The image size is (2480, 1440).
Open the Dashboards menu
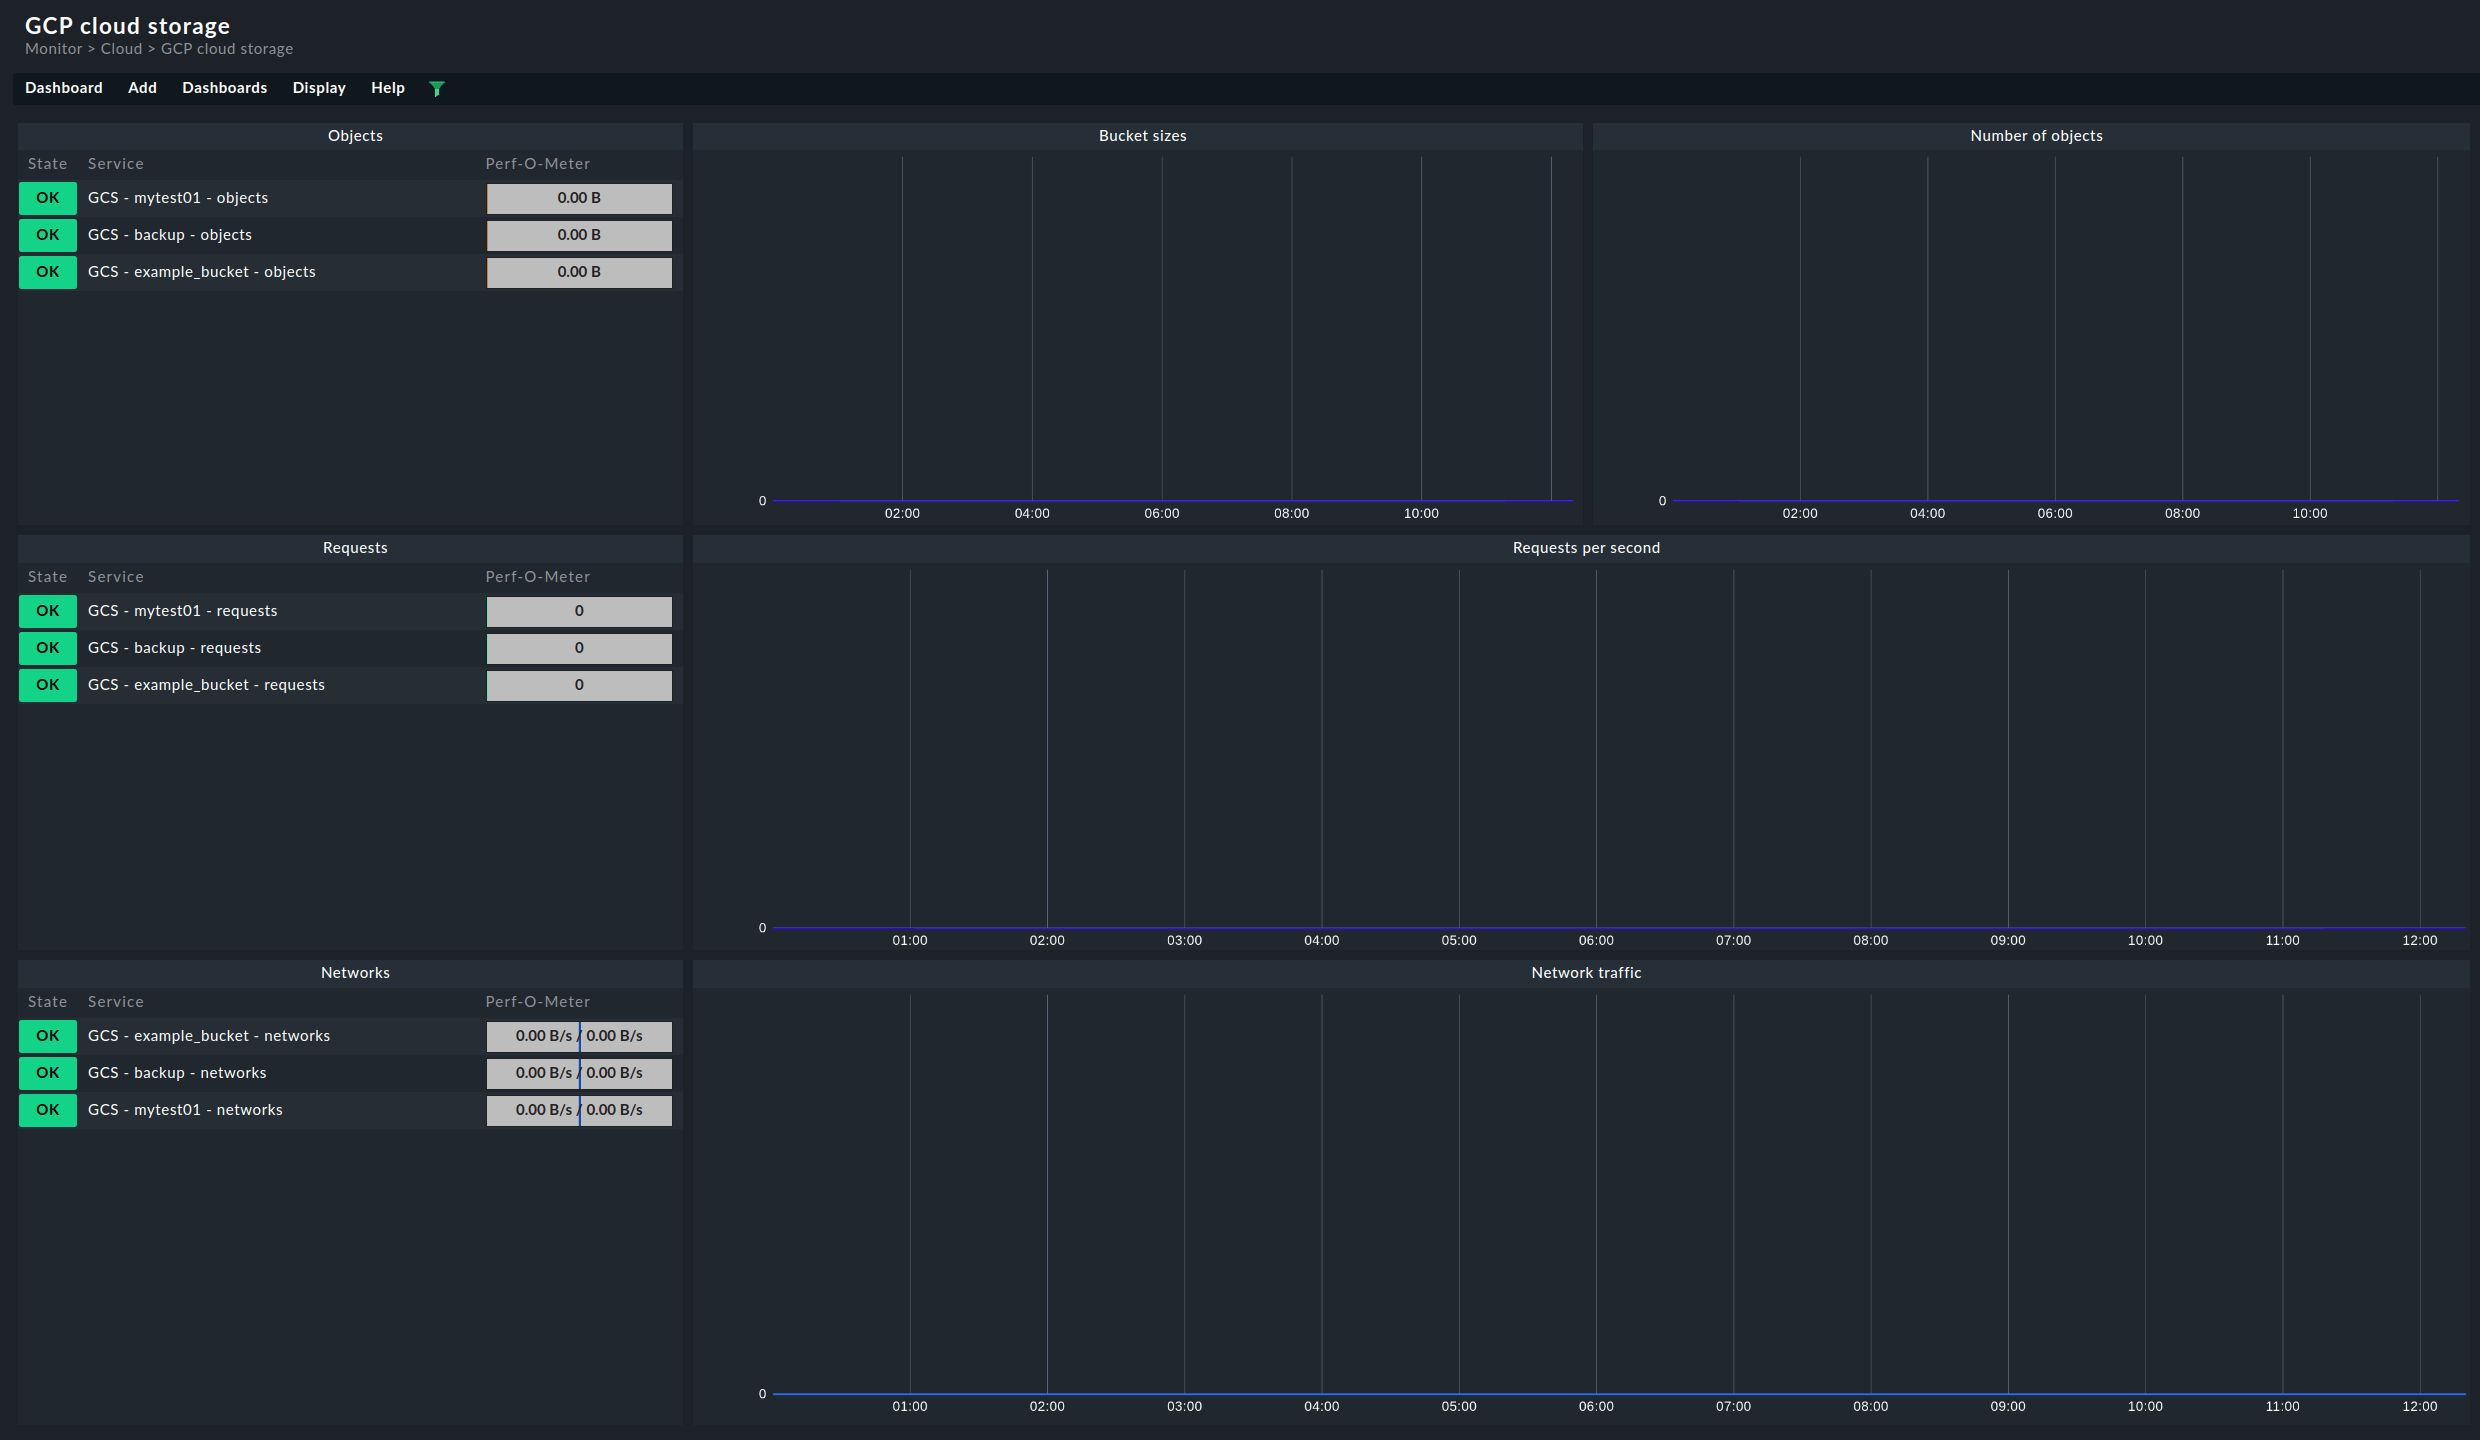click(x=224, y=88)
